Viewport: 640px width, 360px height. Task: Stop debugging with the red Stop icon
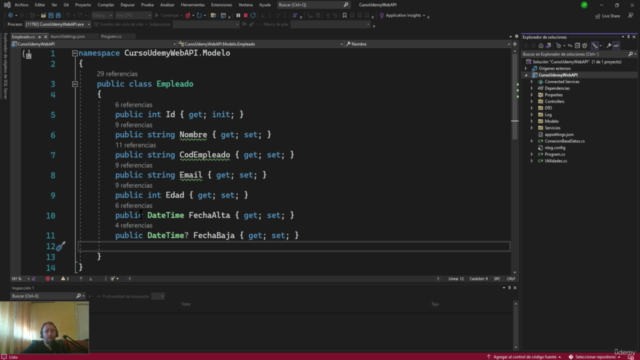pyautogui.click(x=246, y=16)
